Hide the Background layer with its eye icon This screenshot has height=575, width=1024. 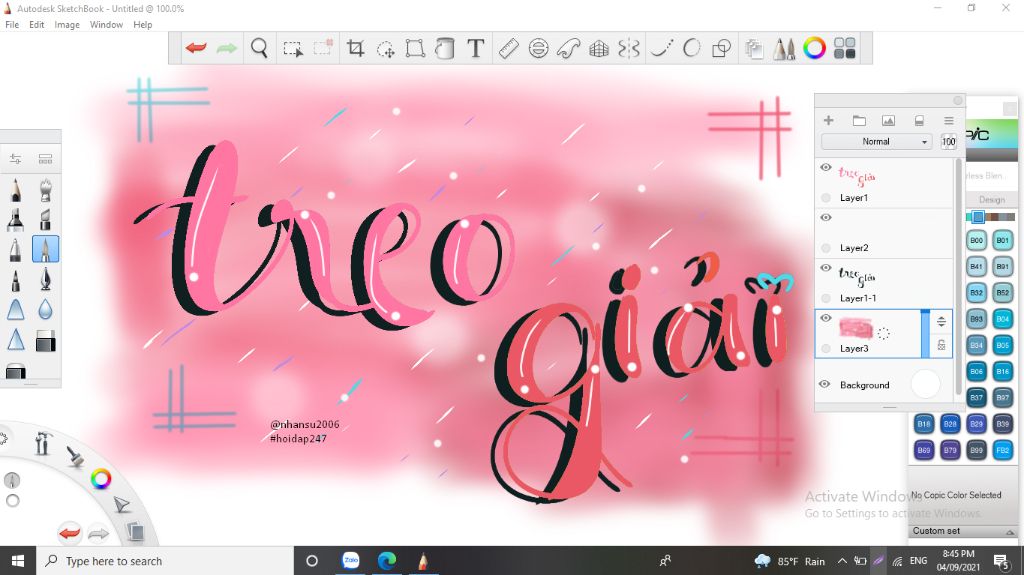point(825,384)
